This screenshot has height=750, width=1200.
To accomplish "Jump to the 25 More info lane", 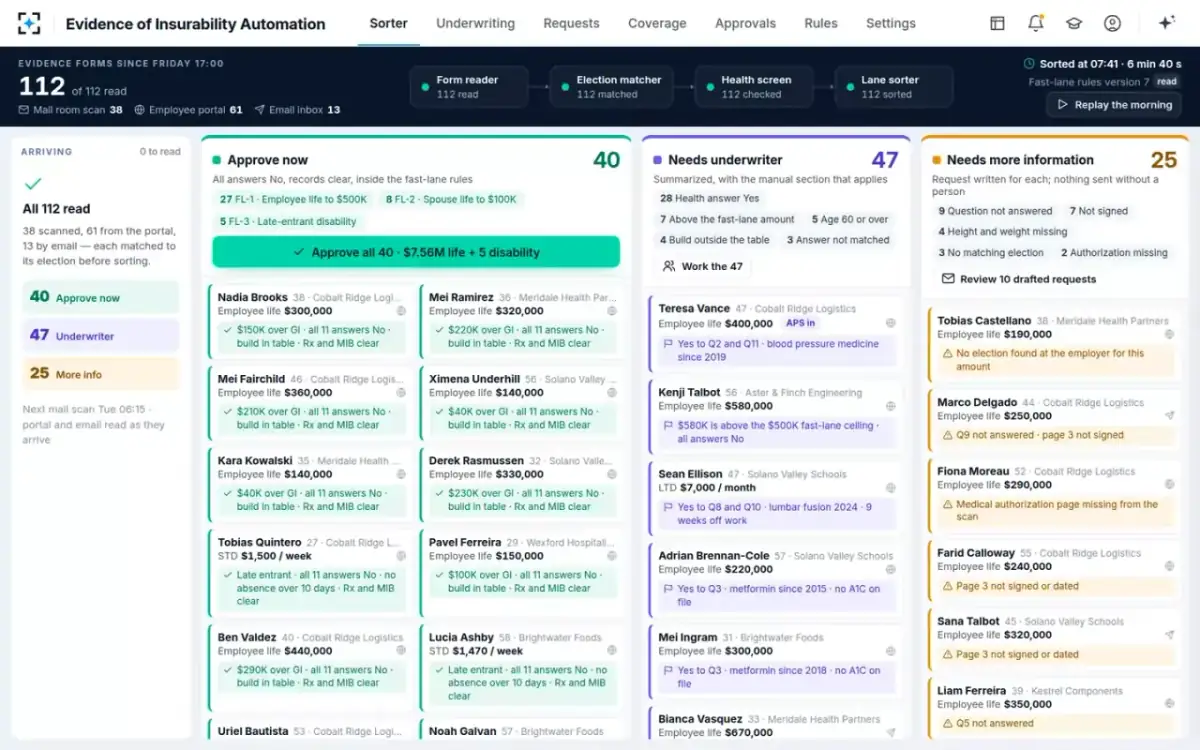I will pyautogui.click(x=101, y=374).
